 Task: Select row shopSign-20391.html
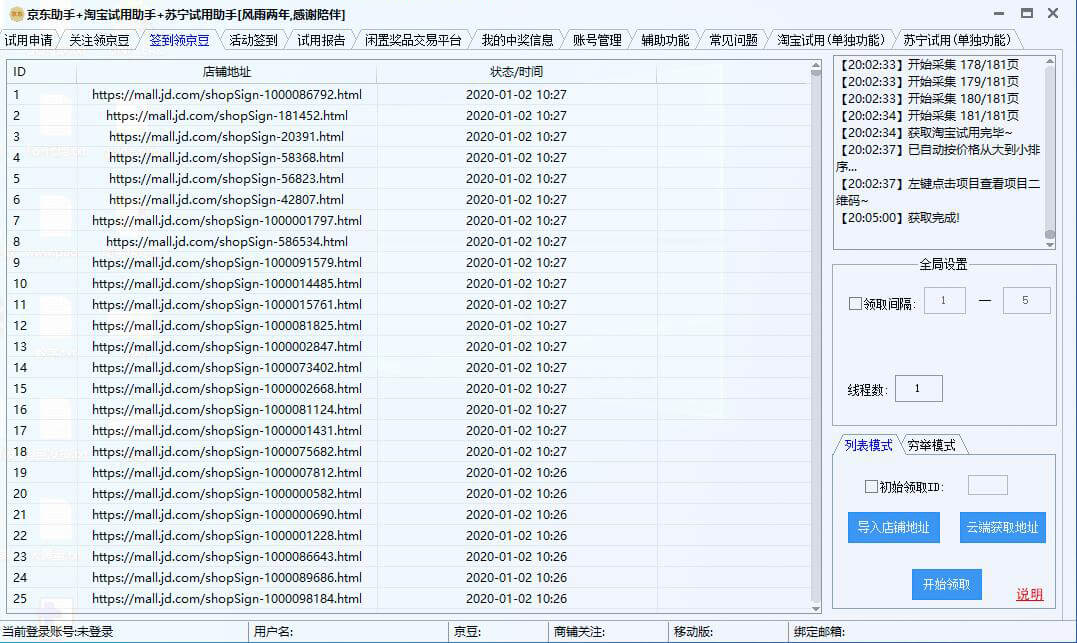tap(408, 137)
